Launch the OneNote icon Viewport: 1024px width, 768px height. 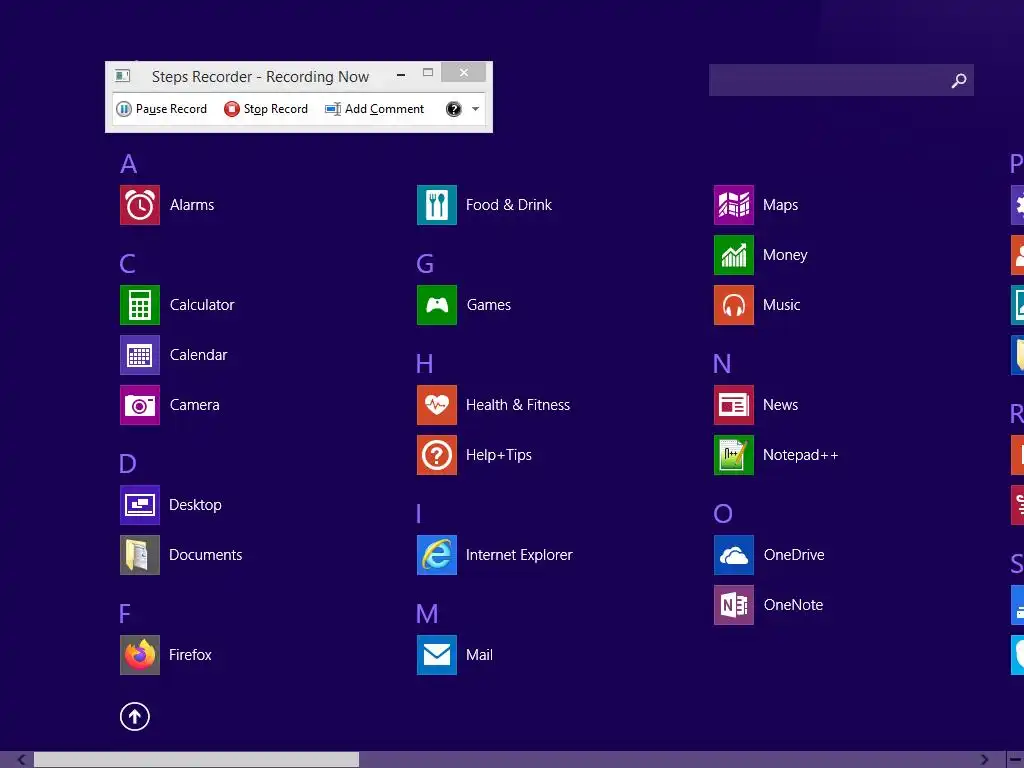point(734,605)
